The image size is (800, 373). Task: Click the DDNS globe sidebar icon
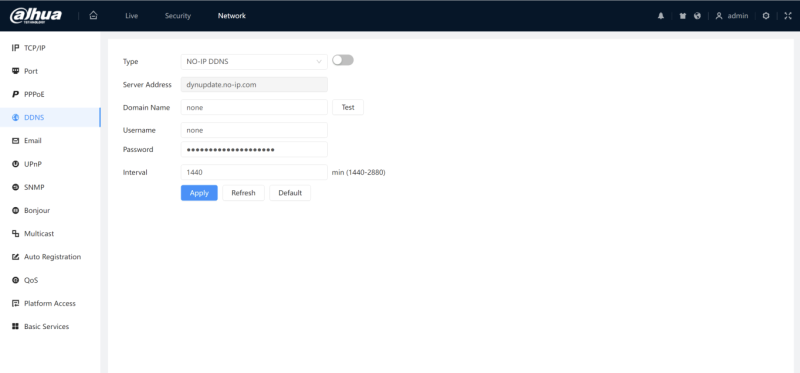(x=15, y=117)
